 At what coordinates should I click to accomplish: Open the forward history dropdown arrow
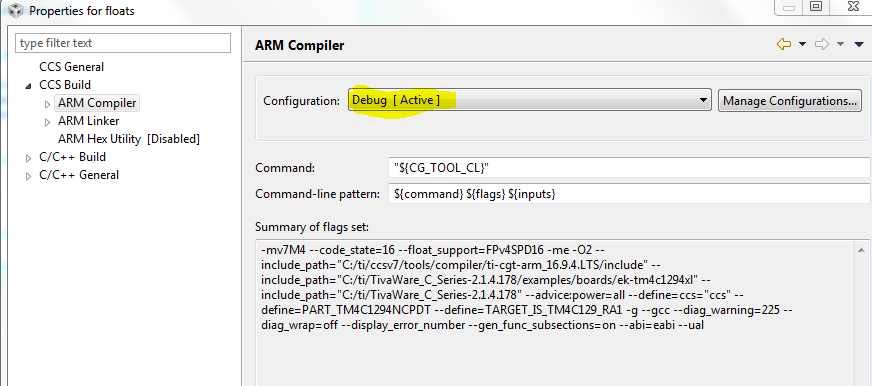[x=840, y=44]
